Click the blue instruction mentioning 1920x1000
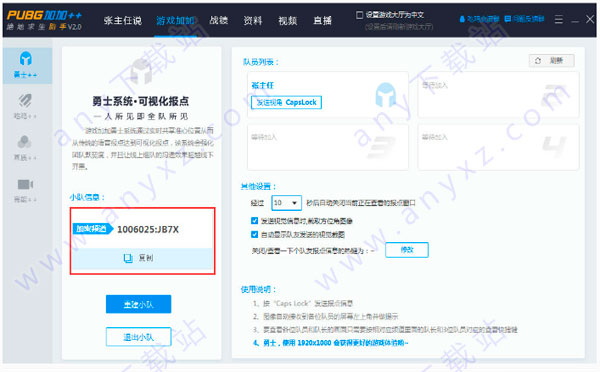This screenshot has height=372, width=600. point(331,343)
